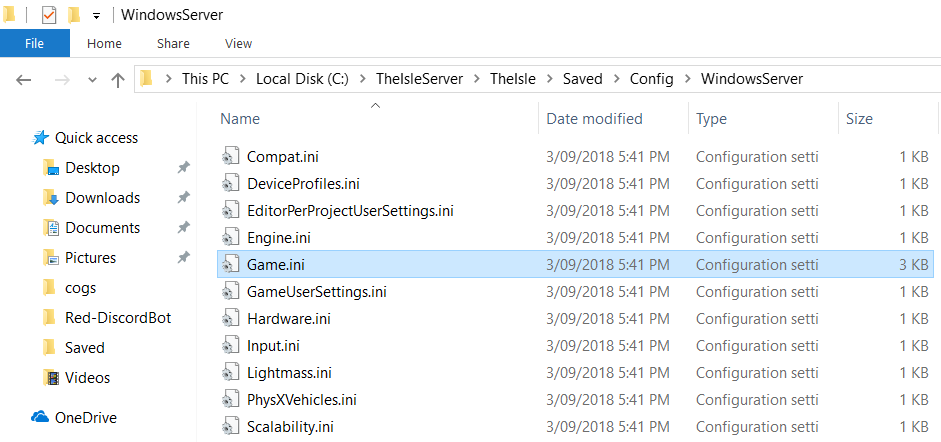The width and height of the screenshot is (941, 442).
Task: Open the File menu
Action: tap(34, 44)
